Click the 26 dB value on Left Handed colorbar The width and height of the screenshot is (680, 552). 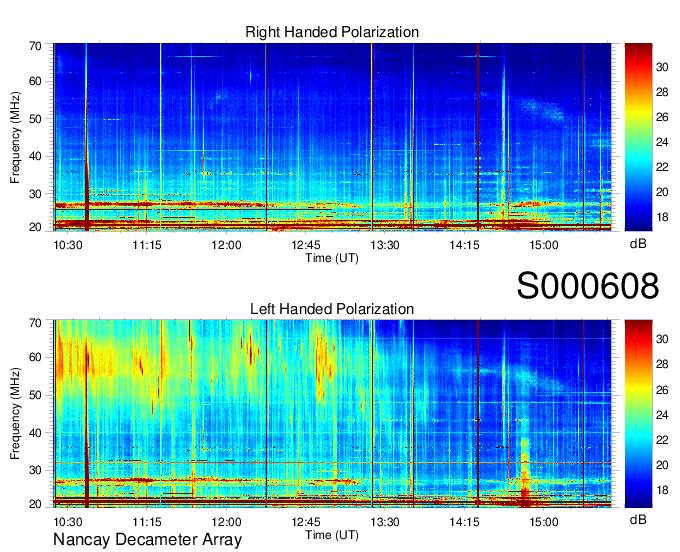coord(662,390)
